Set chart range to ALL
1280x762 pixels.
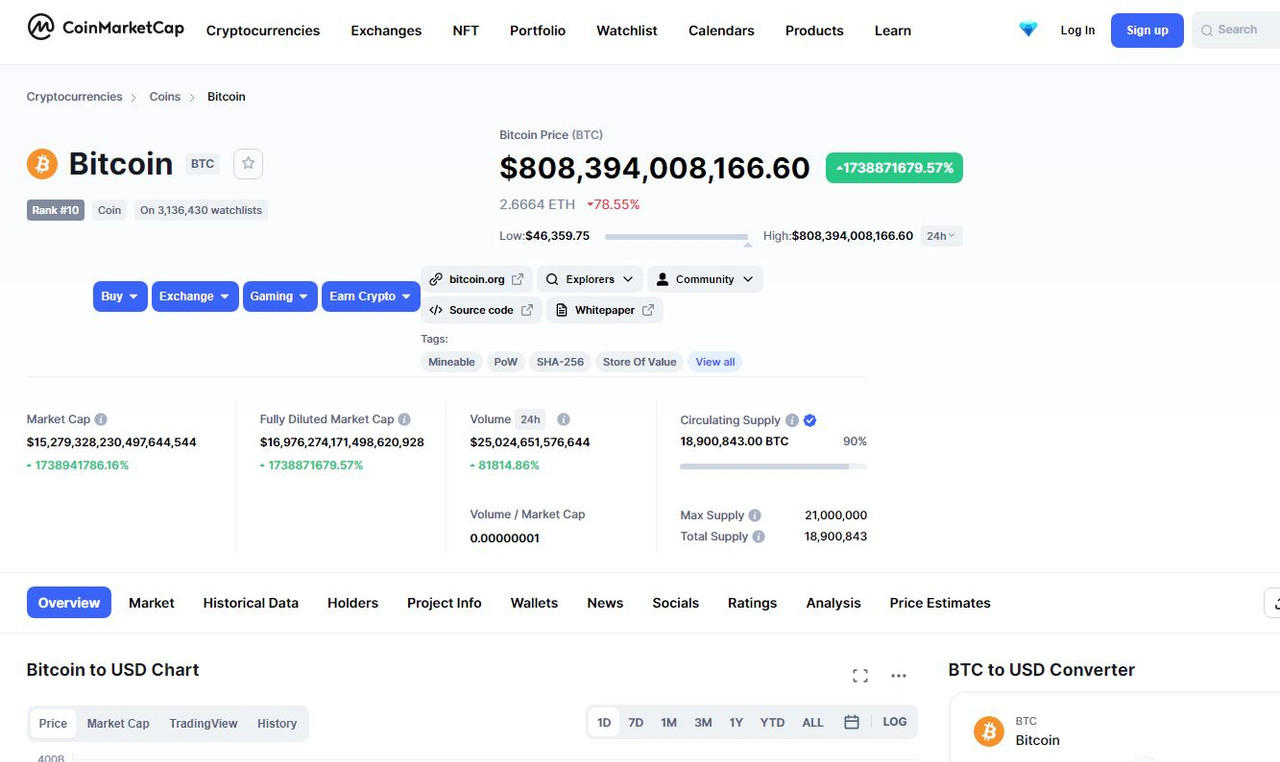(813, 722)
